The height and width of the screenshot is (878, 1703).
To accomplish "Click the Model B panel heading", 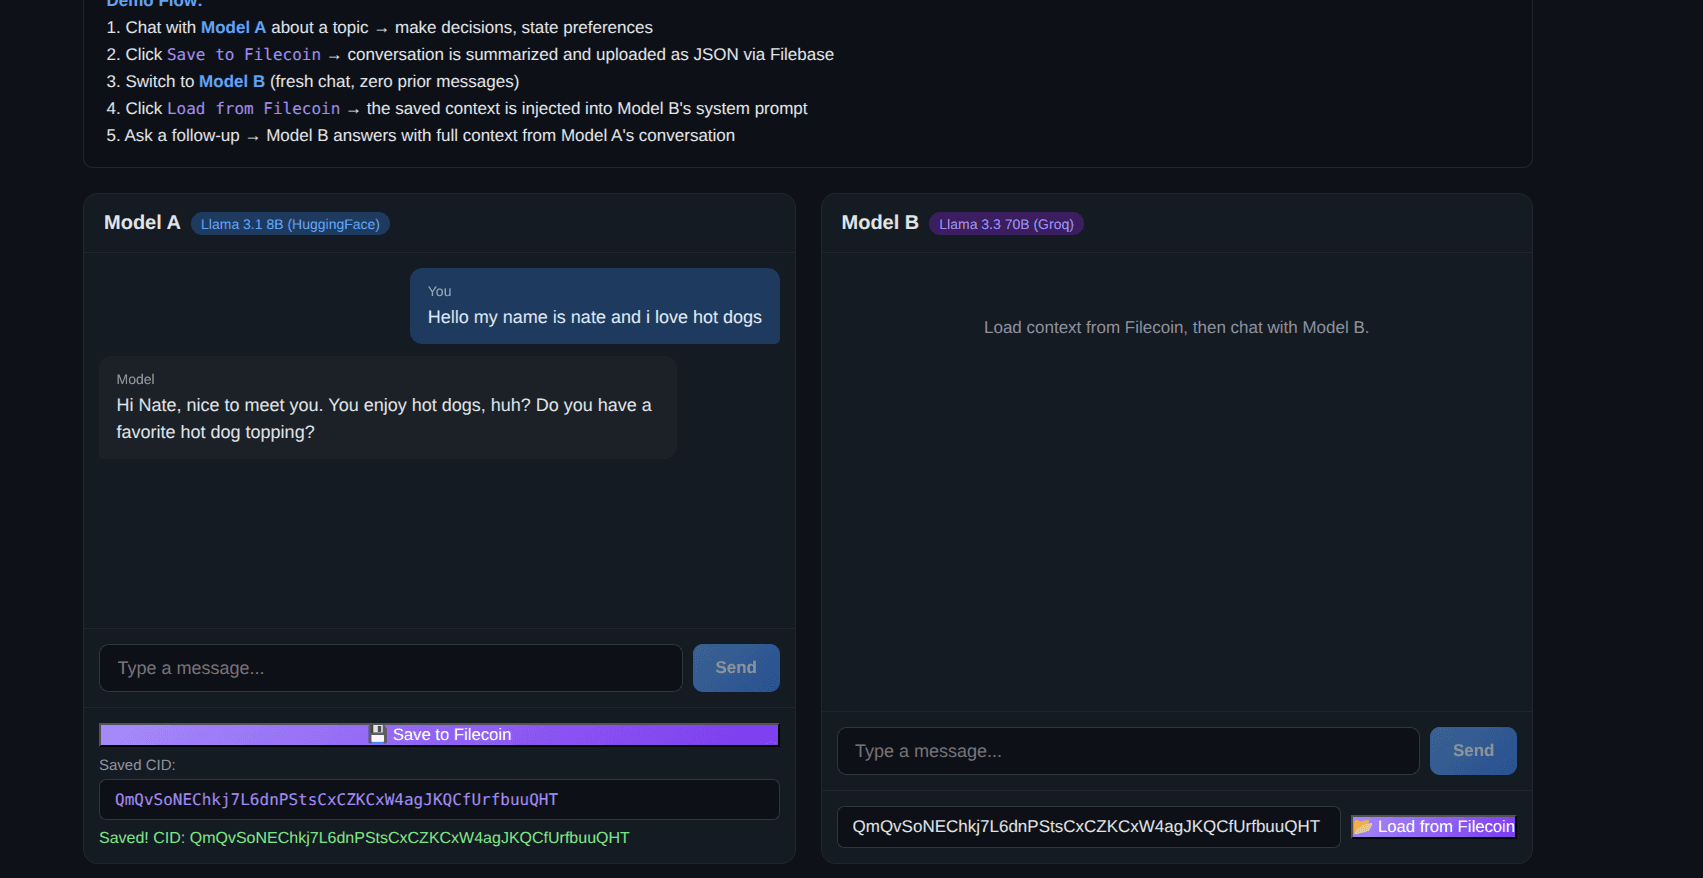I will (x=880, y=223).
